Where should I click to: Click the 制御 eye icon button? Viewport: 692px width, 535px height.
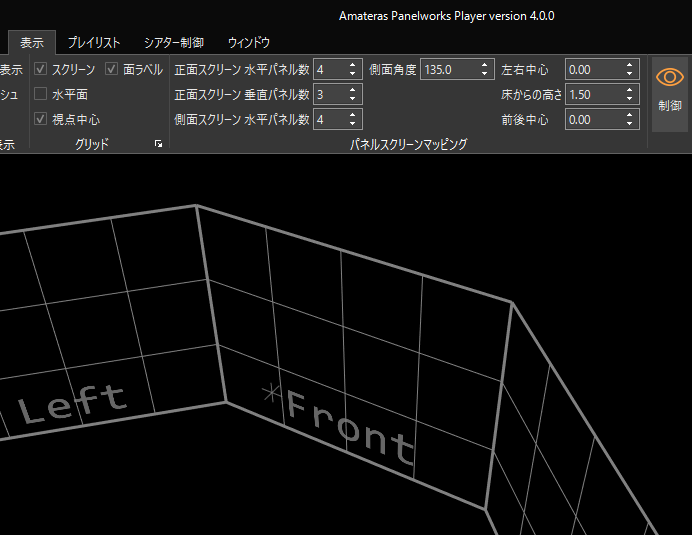point(669,90)
